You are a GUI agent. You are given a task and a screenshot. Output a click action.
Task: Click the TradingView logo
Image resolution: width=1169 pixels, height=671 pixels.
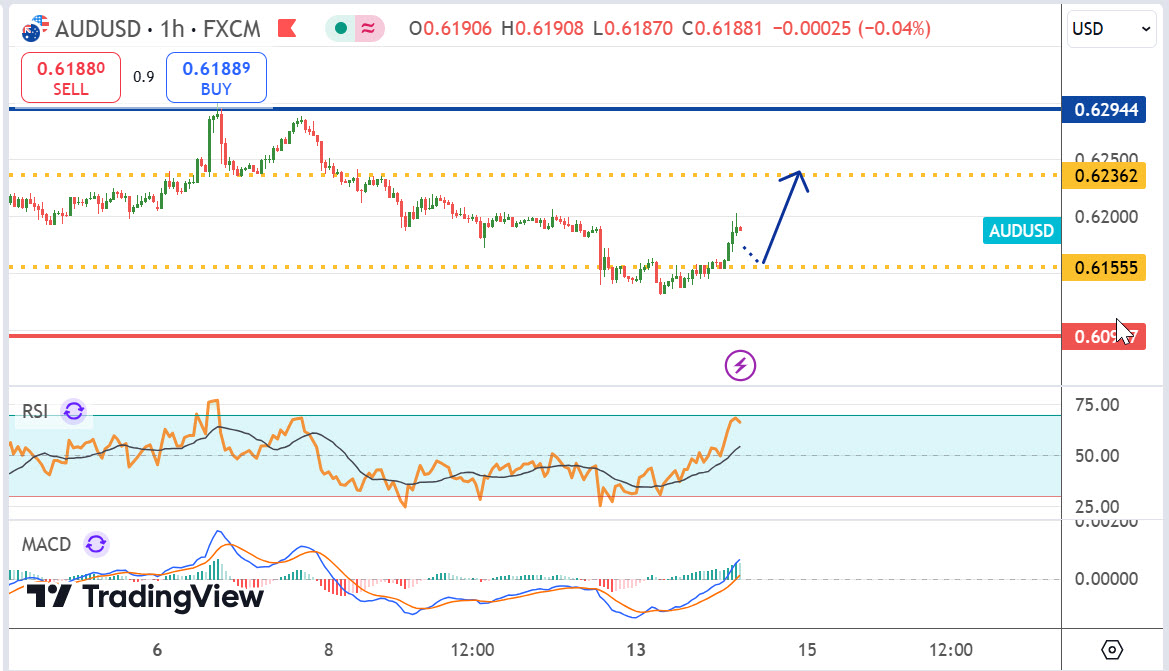[x=145, y=597]
